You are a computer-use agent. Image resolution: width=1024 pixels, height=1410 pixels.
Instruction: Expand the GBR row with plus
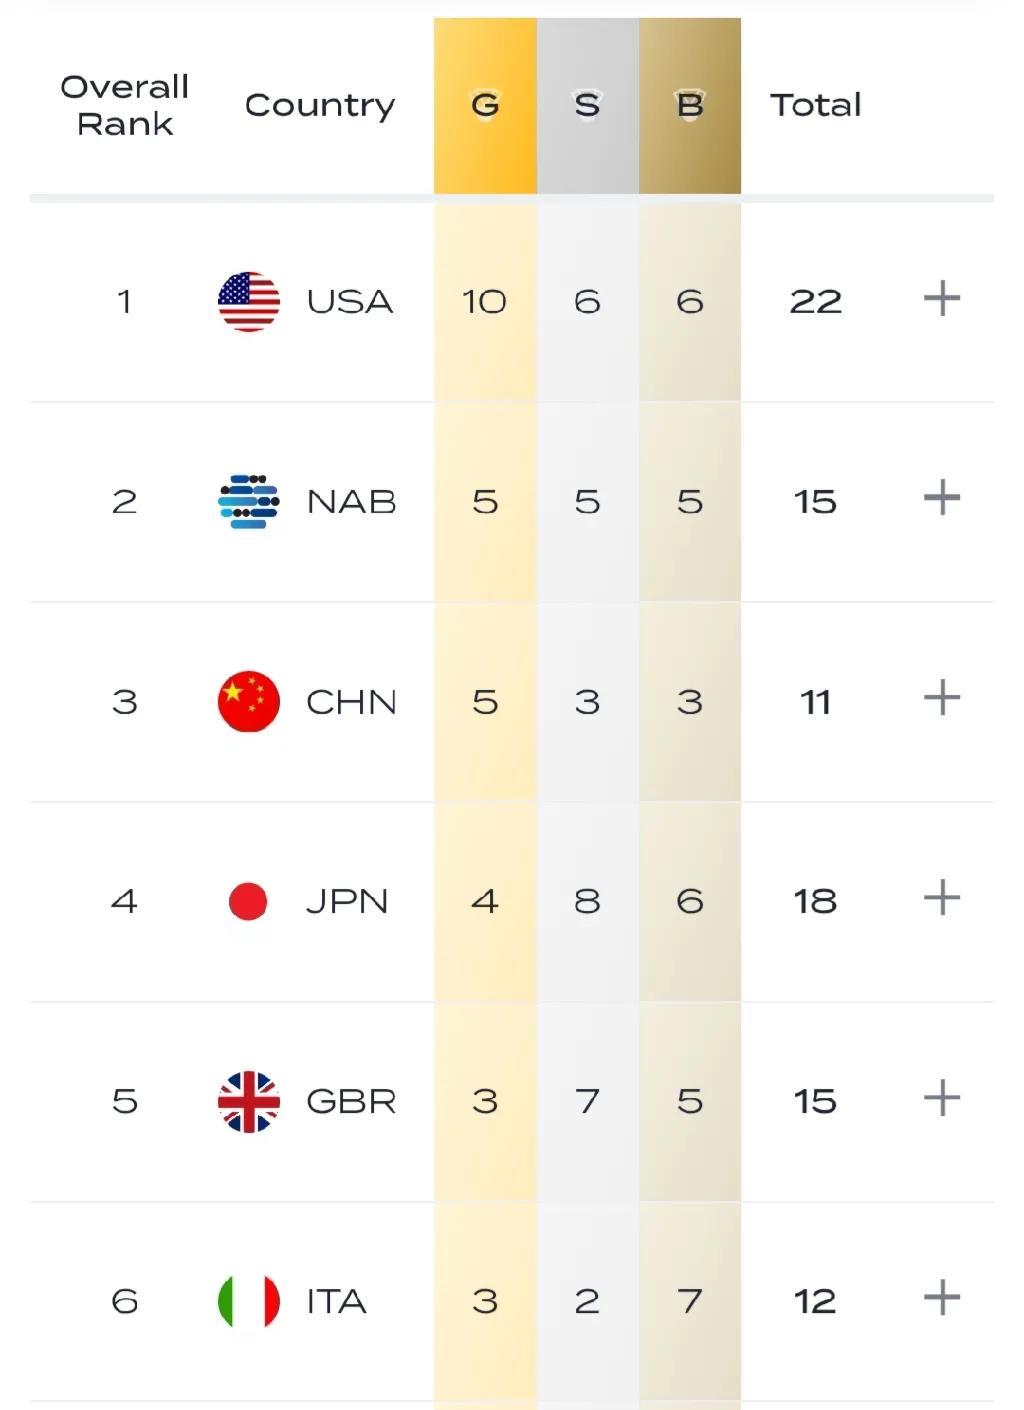click(x=941, y=1098)
